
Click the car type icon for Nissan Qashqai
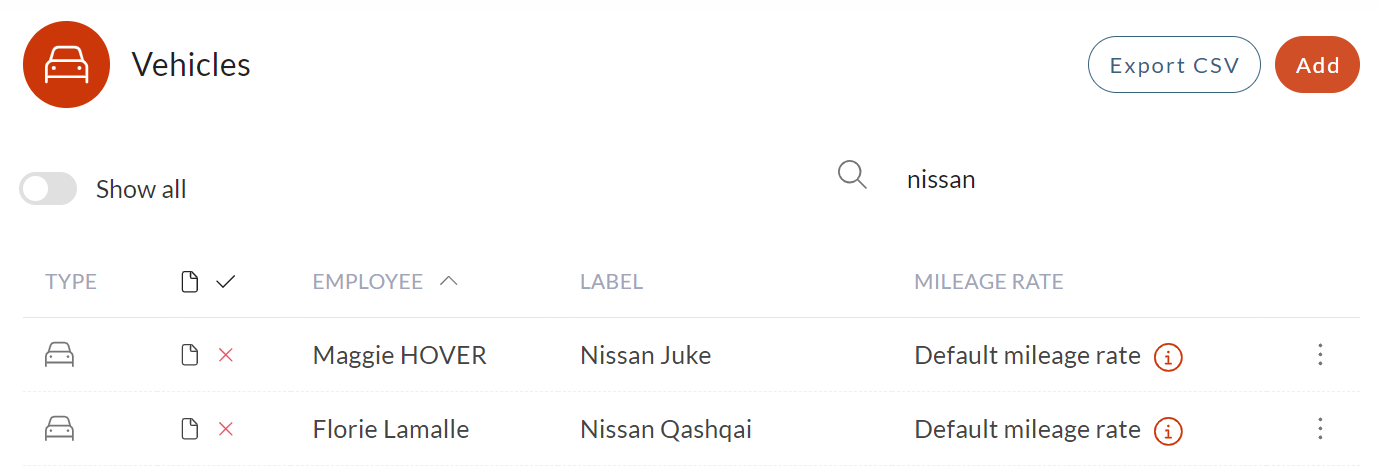pyautogui.click(x=60, y=430)
